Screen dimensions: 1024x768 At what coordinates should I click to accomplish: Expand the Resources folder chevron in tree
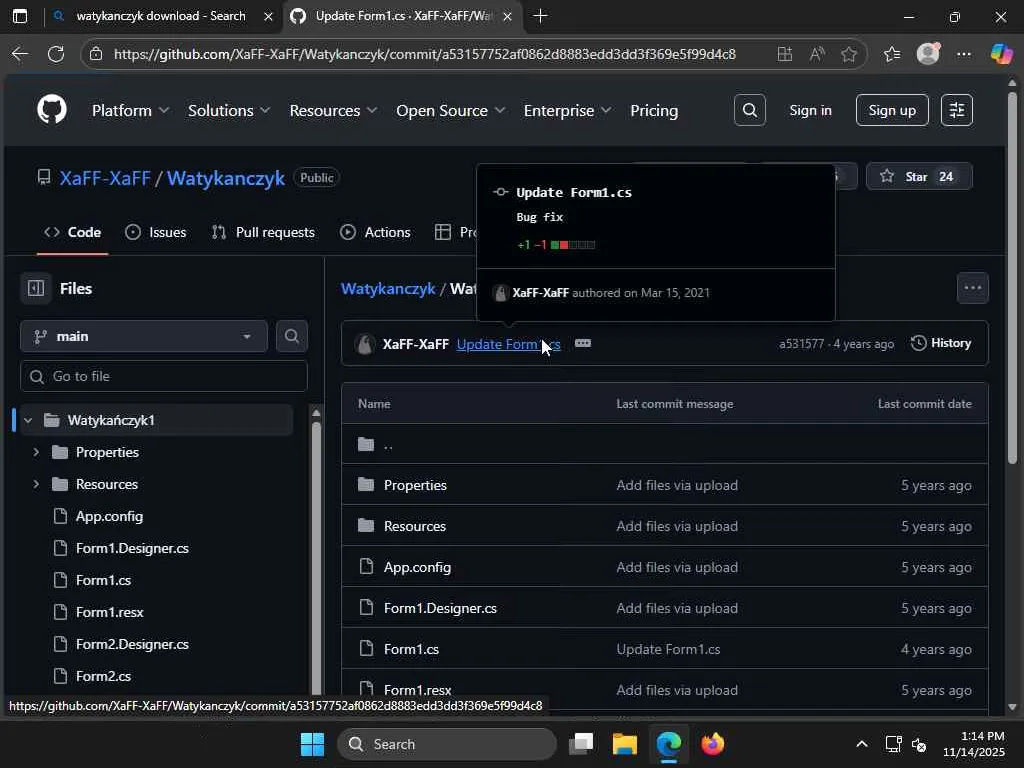(36, 484)
